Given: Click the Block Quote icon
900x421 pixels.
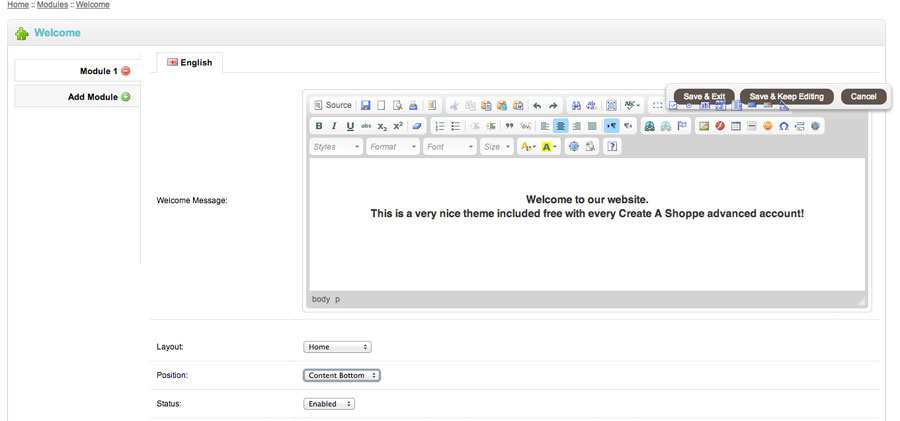Looking at the screenshot, I should (509, 126).
